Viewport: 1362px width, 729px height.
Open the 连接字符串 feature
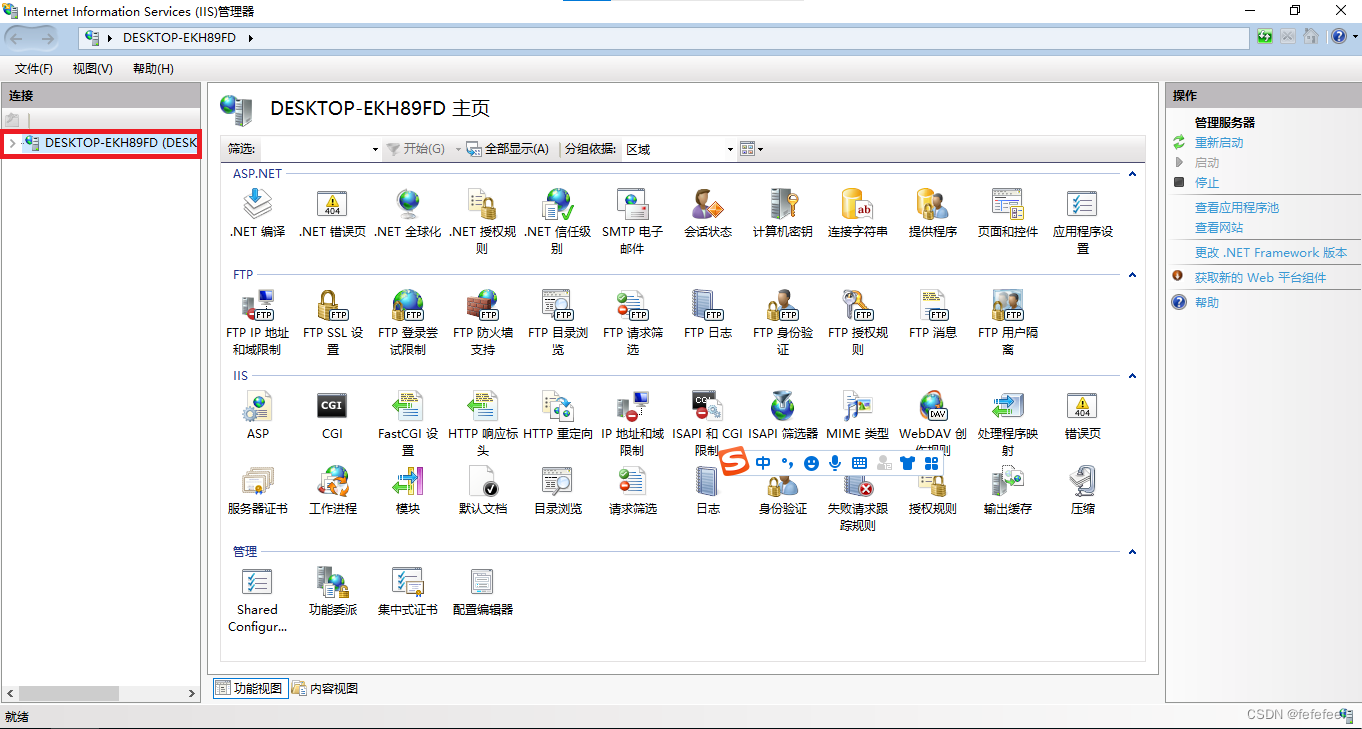point(857,214)
